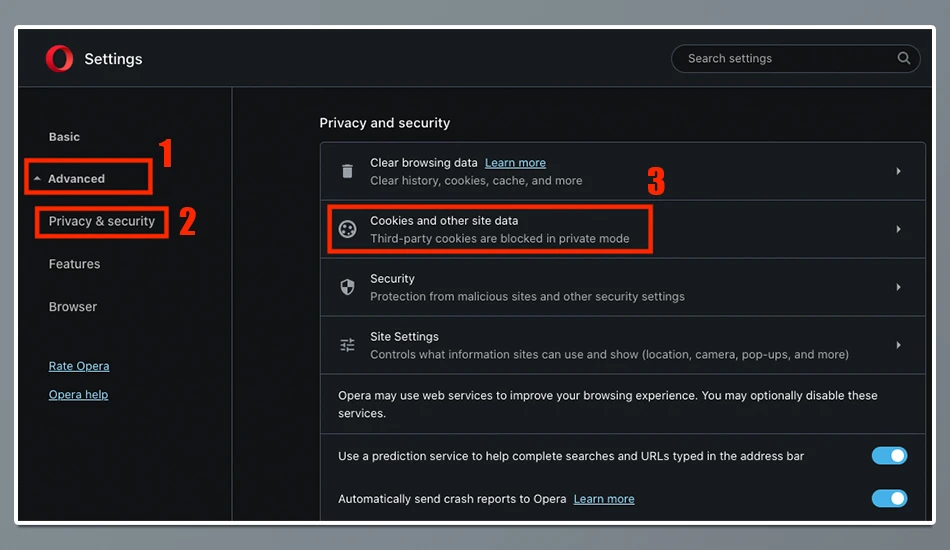This screenshot has width=950, height=550.
Task: Open the Basic settings section
Action: (64, 137)
